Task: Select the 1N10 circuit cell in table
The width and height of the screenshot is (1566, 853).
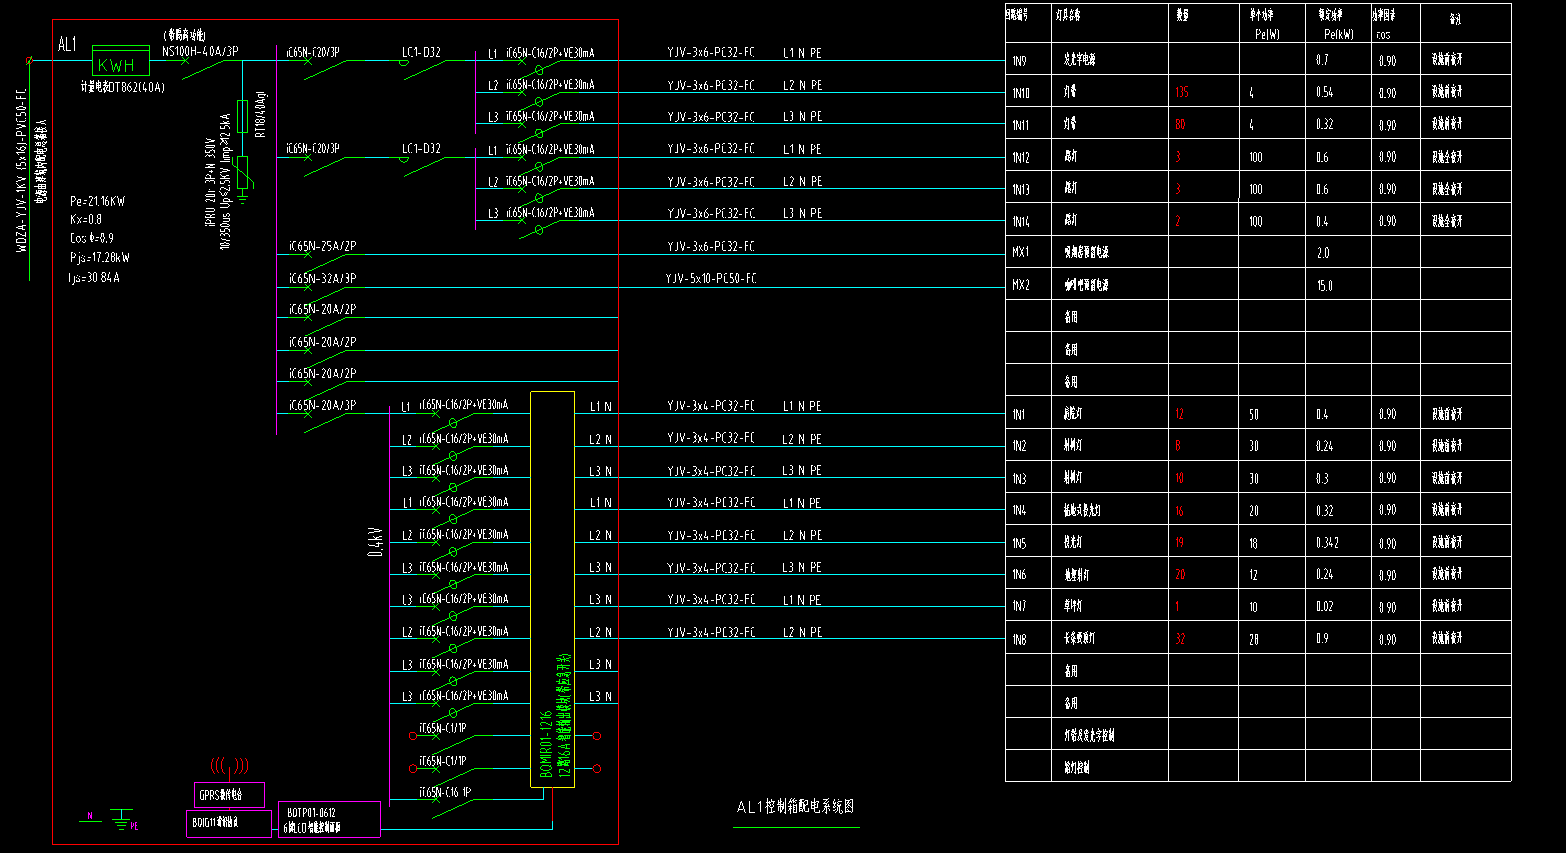Action: click(x=1020, y=93)
